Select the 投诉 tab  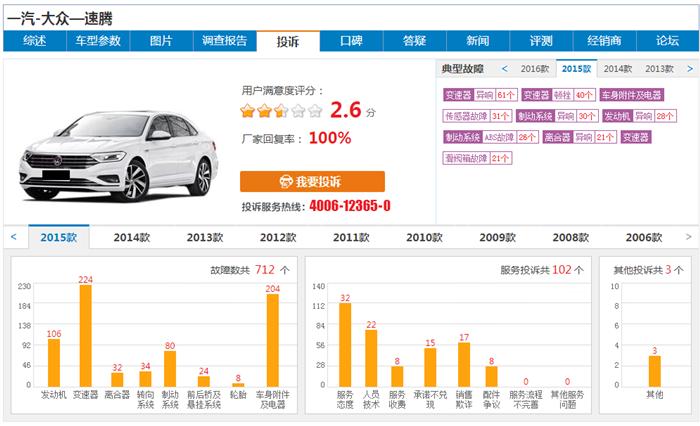(288, 41)
